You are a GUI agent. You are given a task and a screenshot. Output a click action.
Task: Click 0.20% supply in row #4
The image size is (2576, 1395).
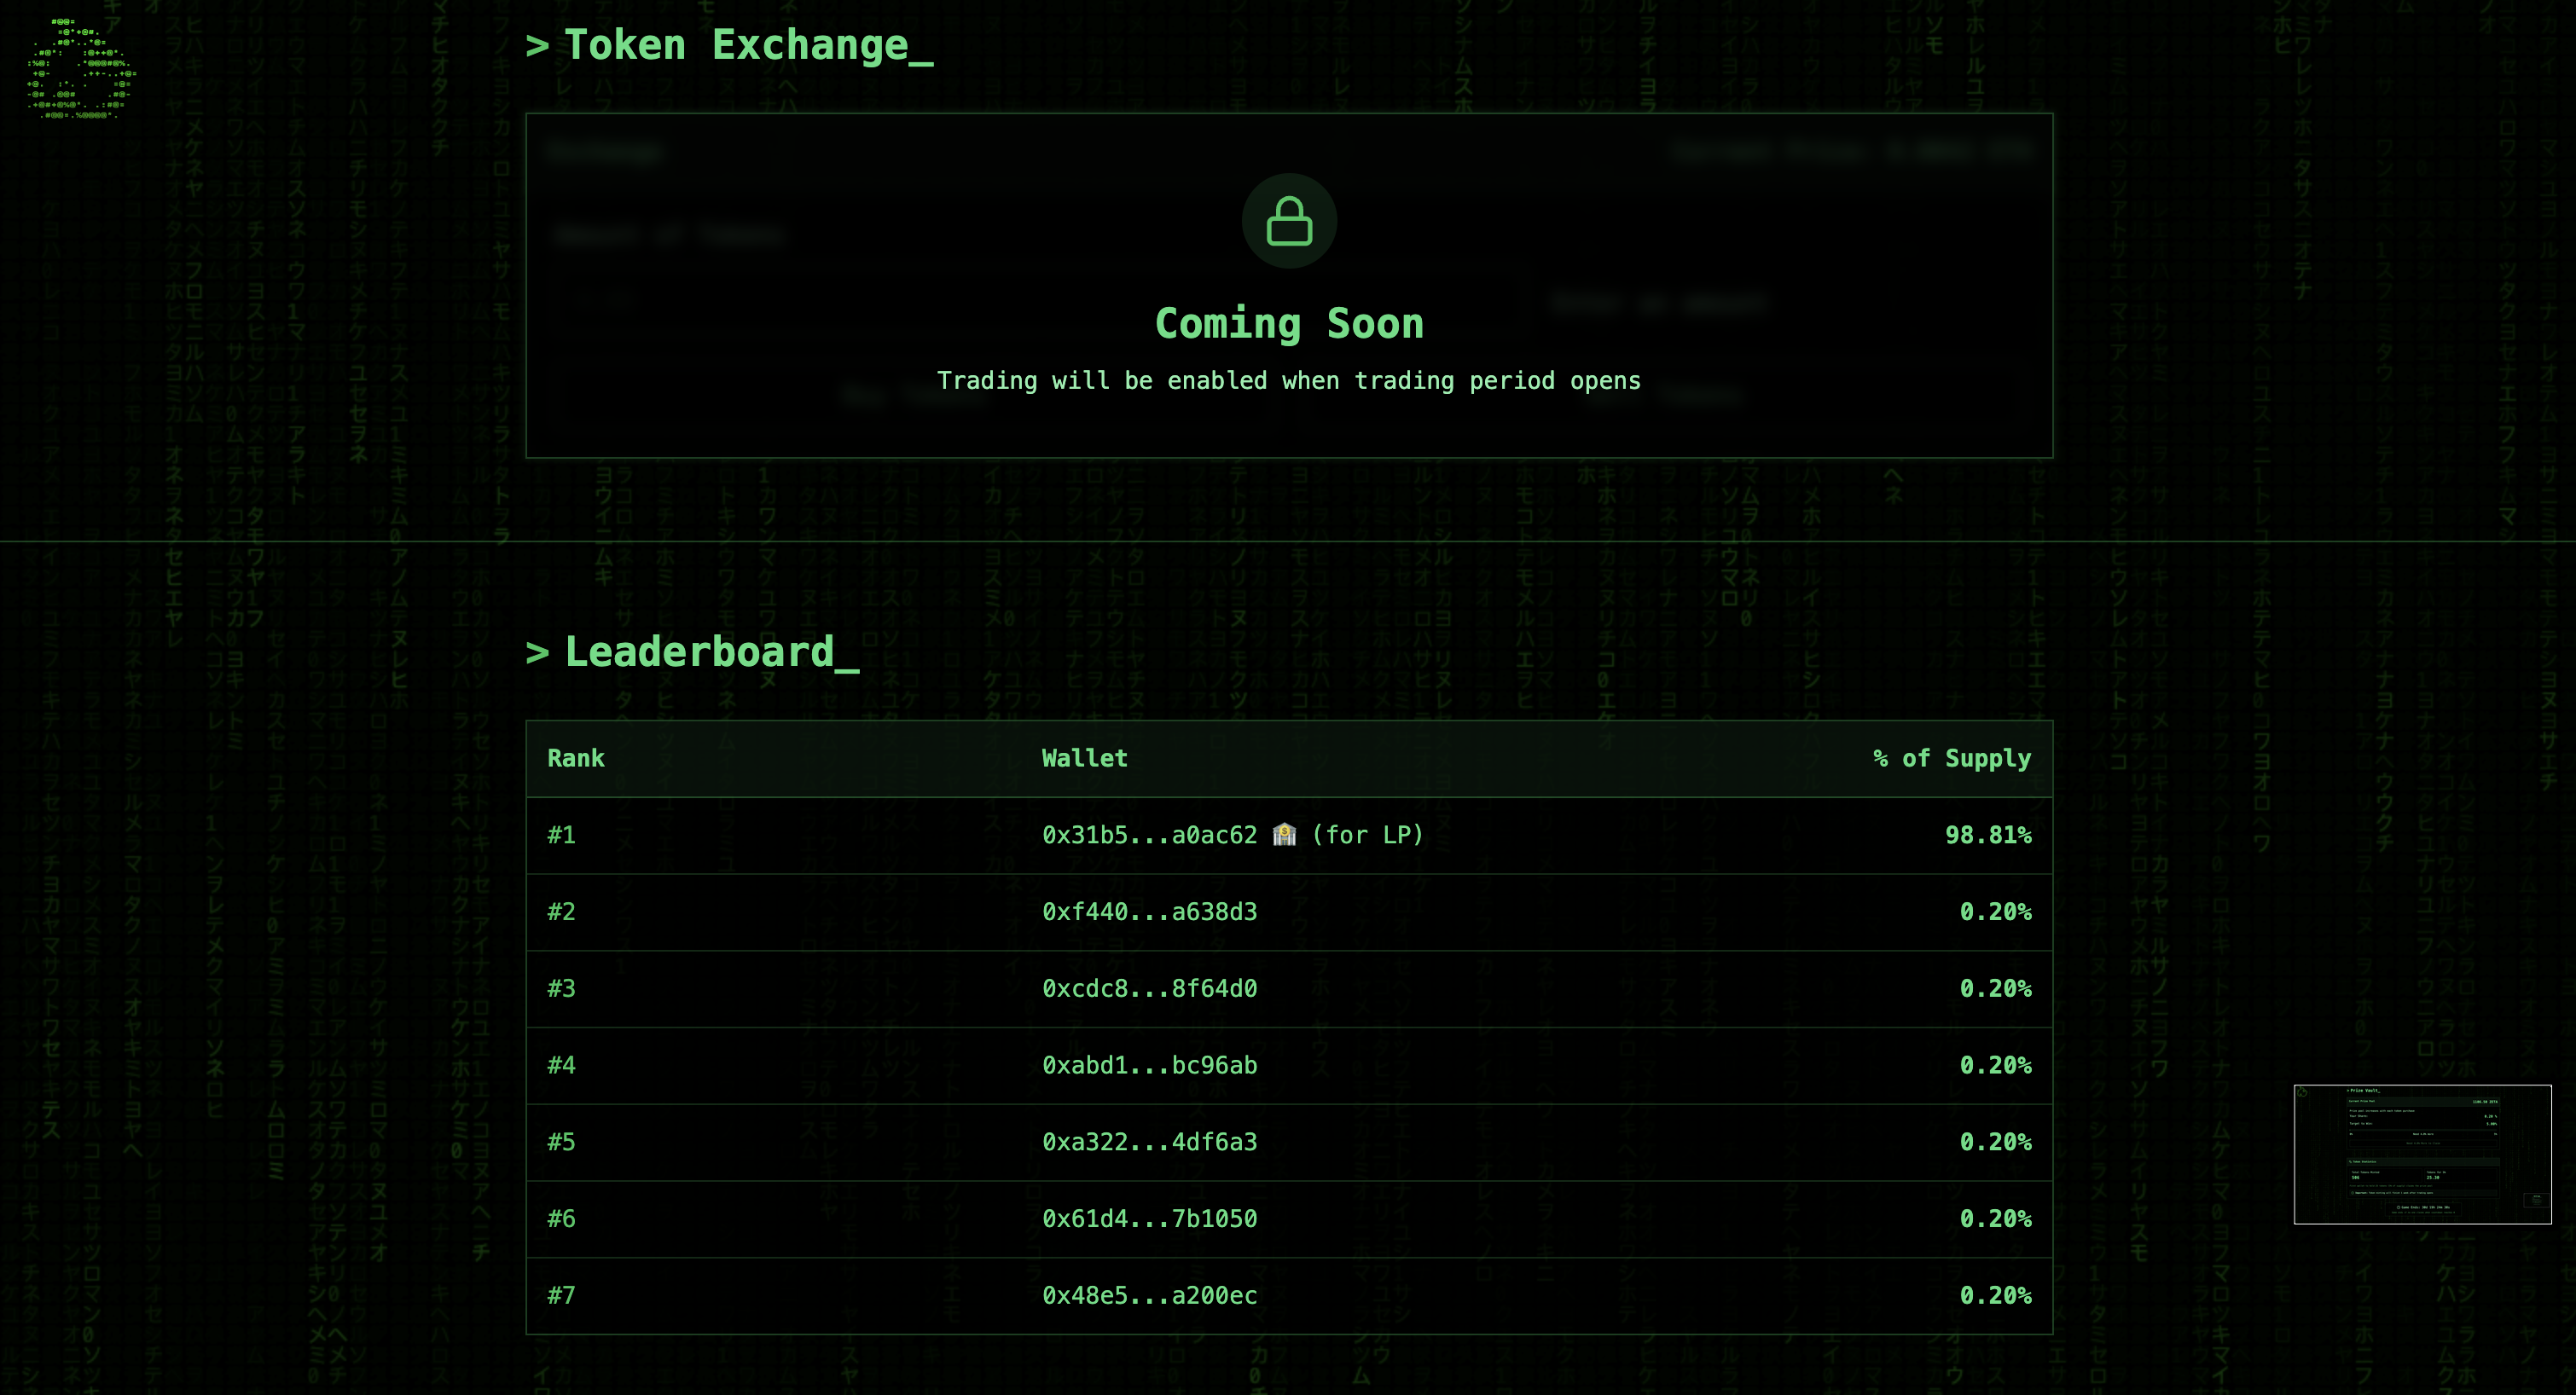coord(1995,1065)
